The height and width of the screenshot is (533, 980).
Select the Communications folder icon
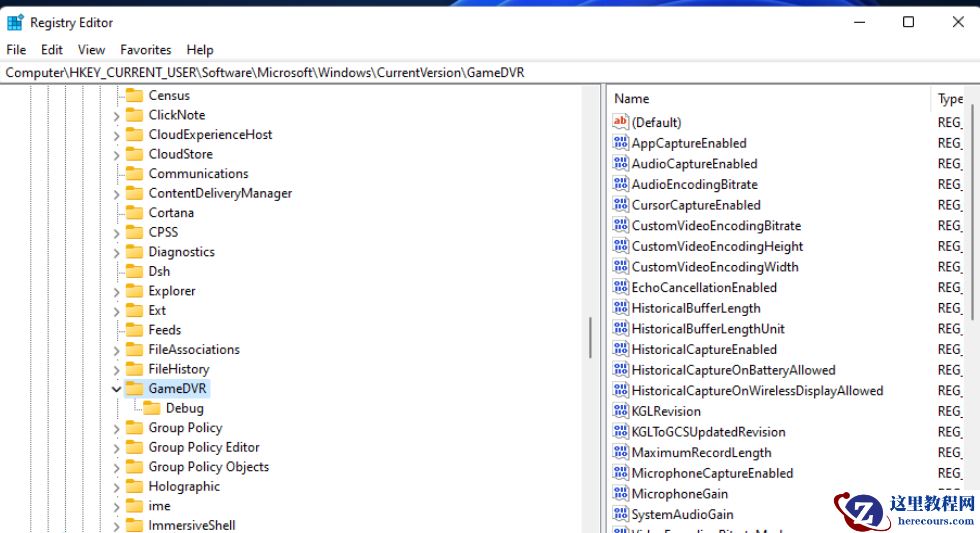(134, 173)
